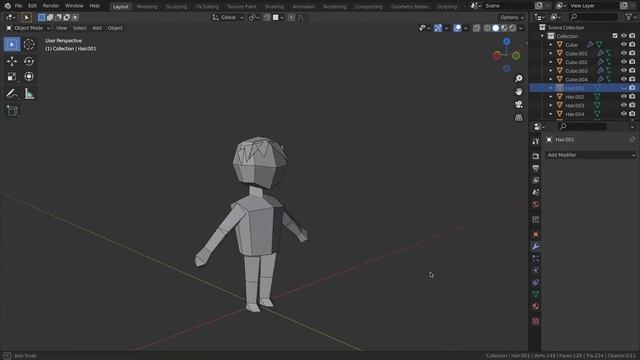Disable Cube.003 render camera icon
The width and height of the screenshot is (640, 360).
[x=632, y=71]
